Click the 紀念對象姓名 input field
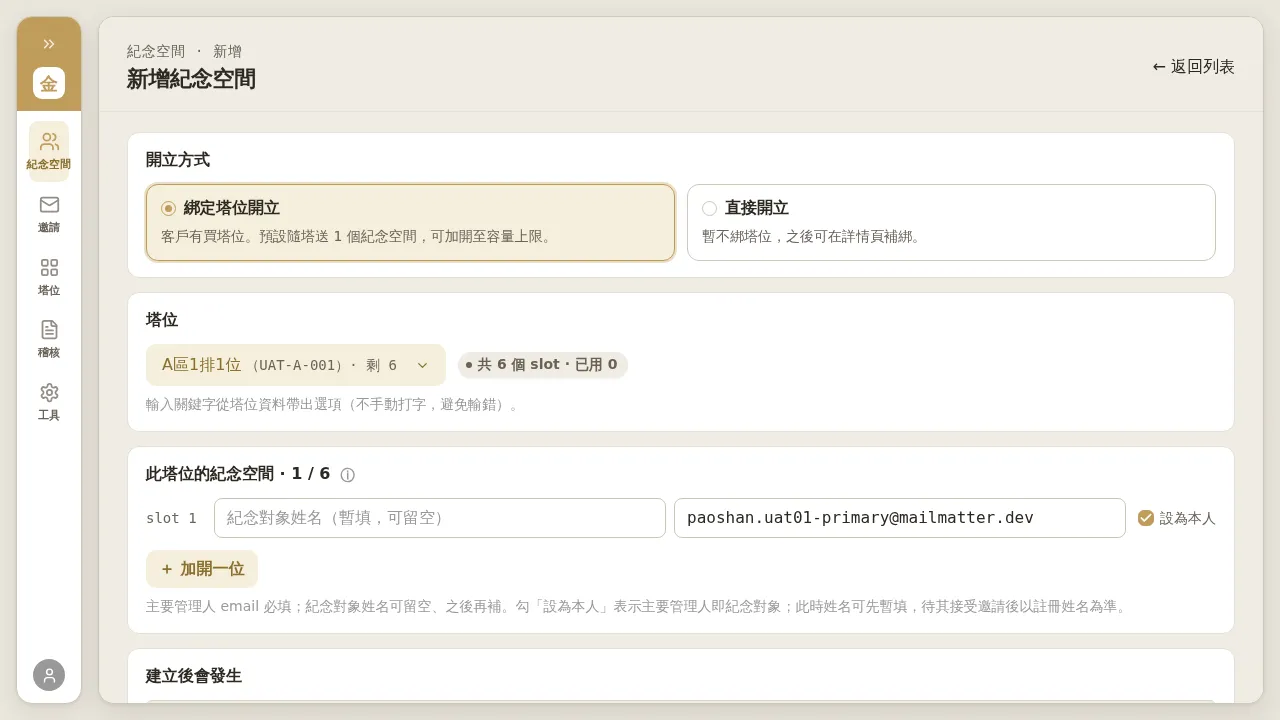This screenshot has height=720, width=1280. click(440, 518)
